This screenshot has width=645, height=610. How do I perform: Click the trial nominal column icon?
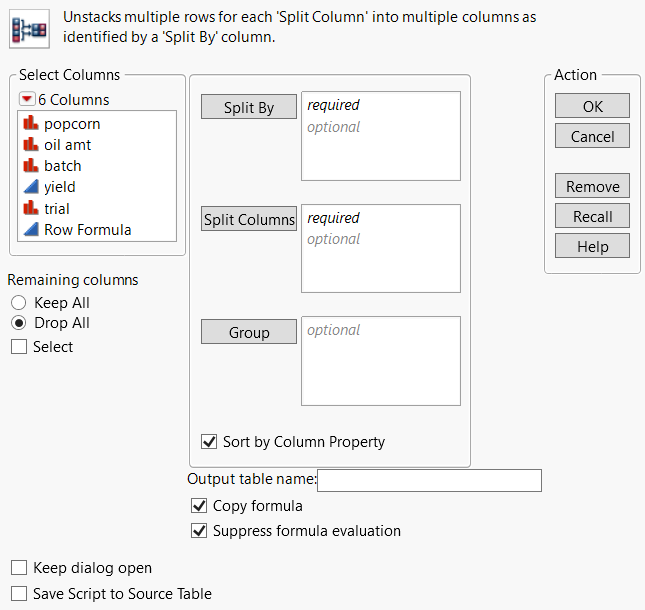(29, 209)
